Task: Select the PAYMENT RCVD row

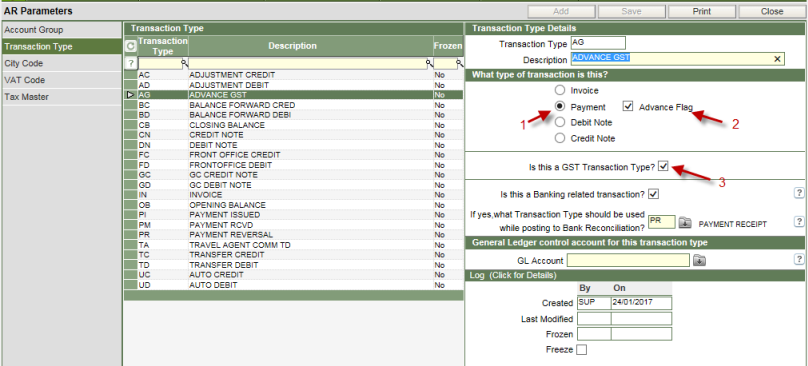Action: (294, 225)
